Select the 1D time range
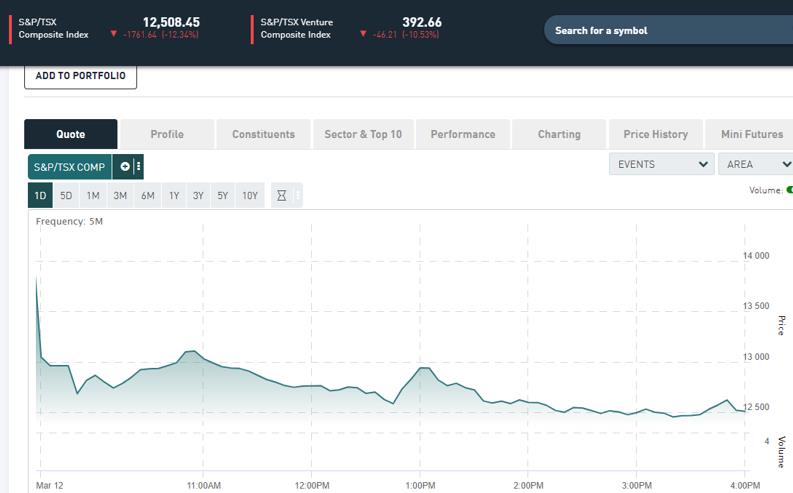Viewport: 793px width, 493px height. pos(40,195)
